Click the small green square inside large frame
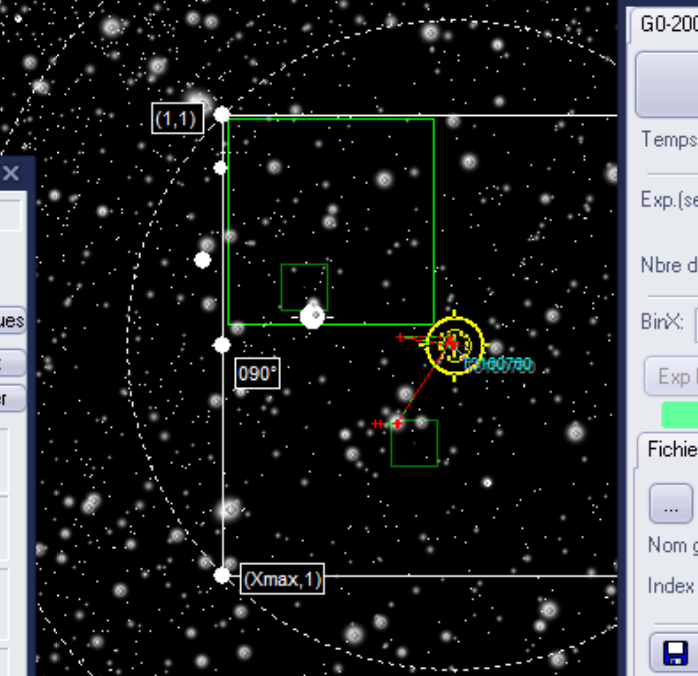Image resolution: width=698 pixels, height=676 pixels. [304, 287]
